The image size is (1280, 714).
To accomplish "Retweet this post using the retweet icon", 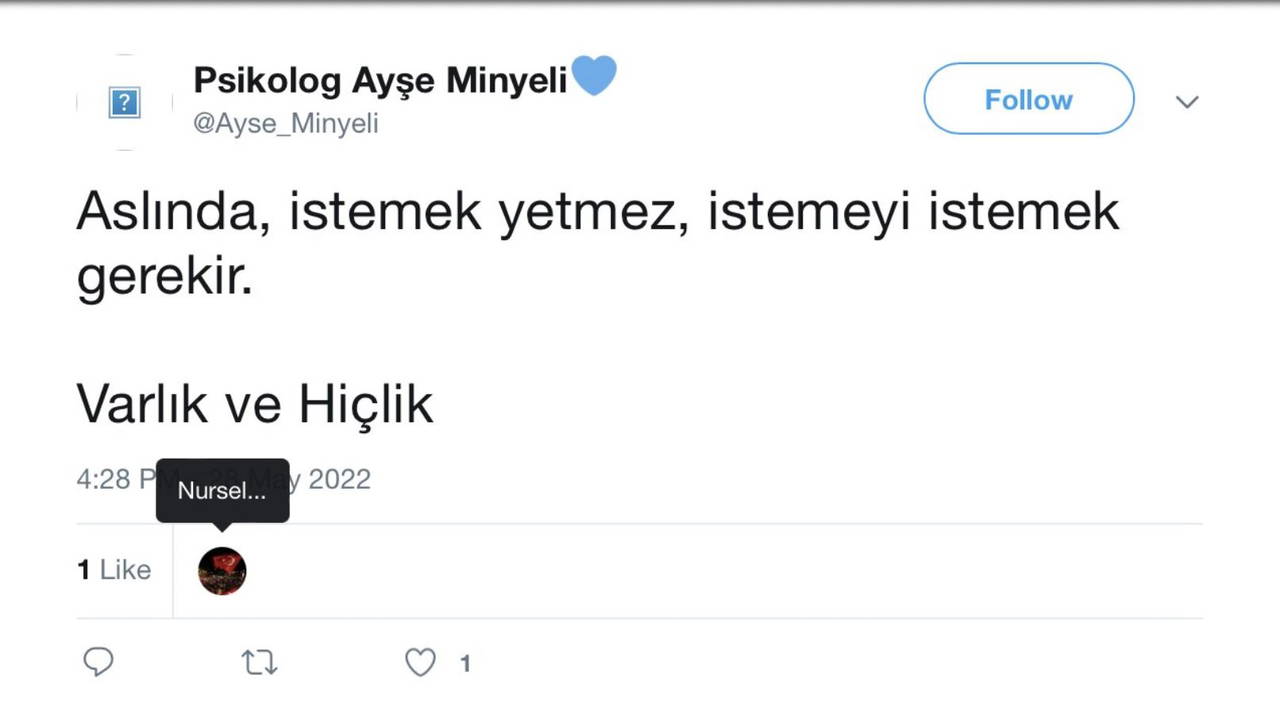I will (x=260, y=662).
